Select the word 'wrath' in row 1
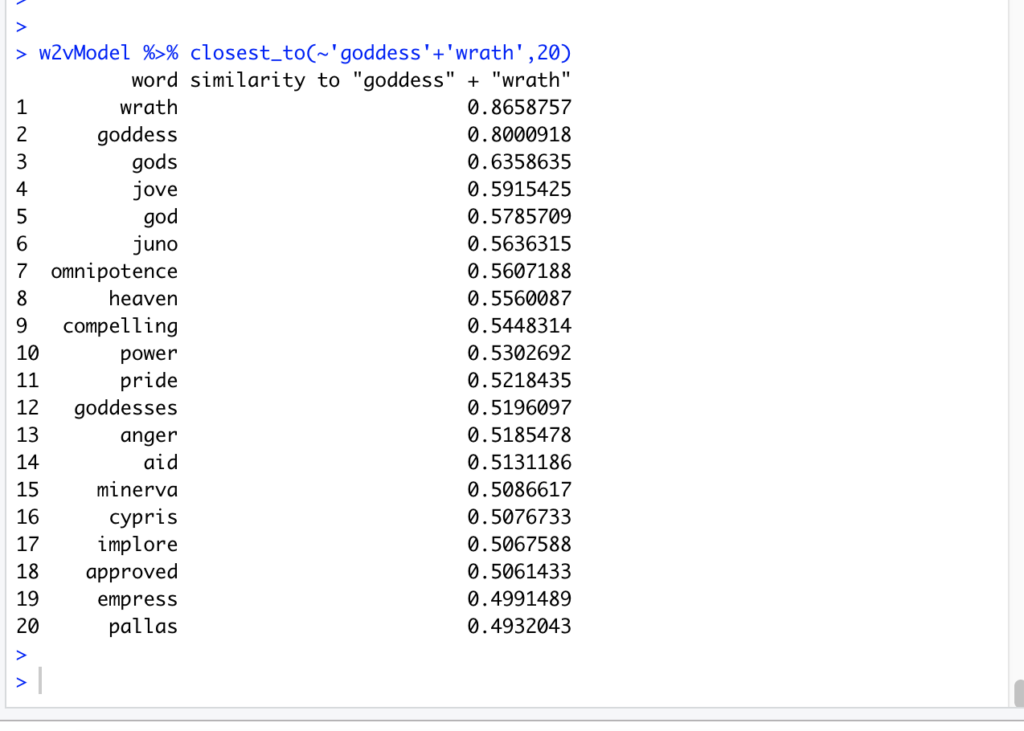The height and width of the screenshot is (731, 1024). pos(148,107)
